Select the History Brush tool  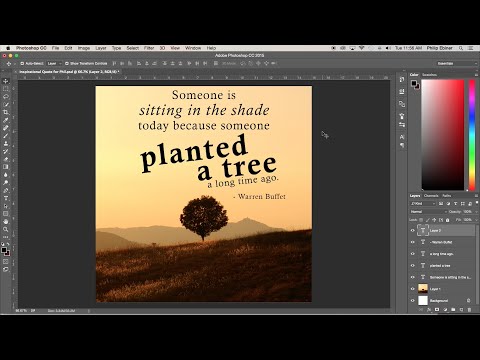(6, 151)
